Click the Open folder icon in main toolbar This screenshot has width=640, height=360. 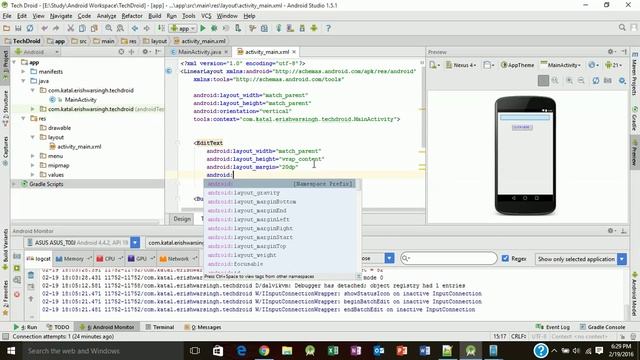[x=7, y=28]
